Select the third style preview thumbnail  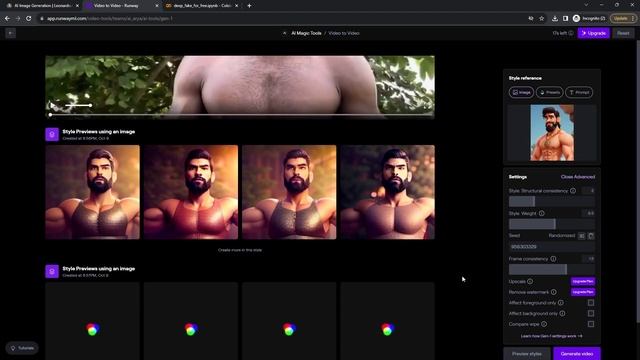[x=289, y=192]
